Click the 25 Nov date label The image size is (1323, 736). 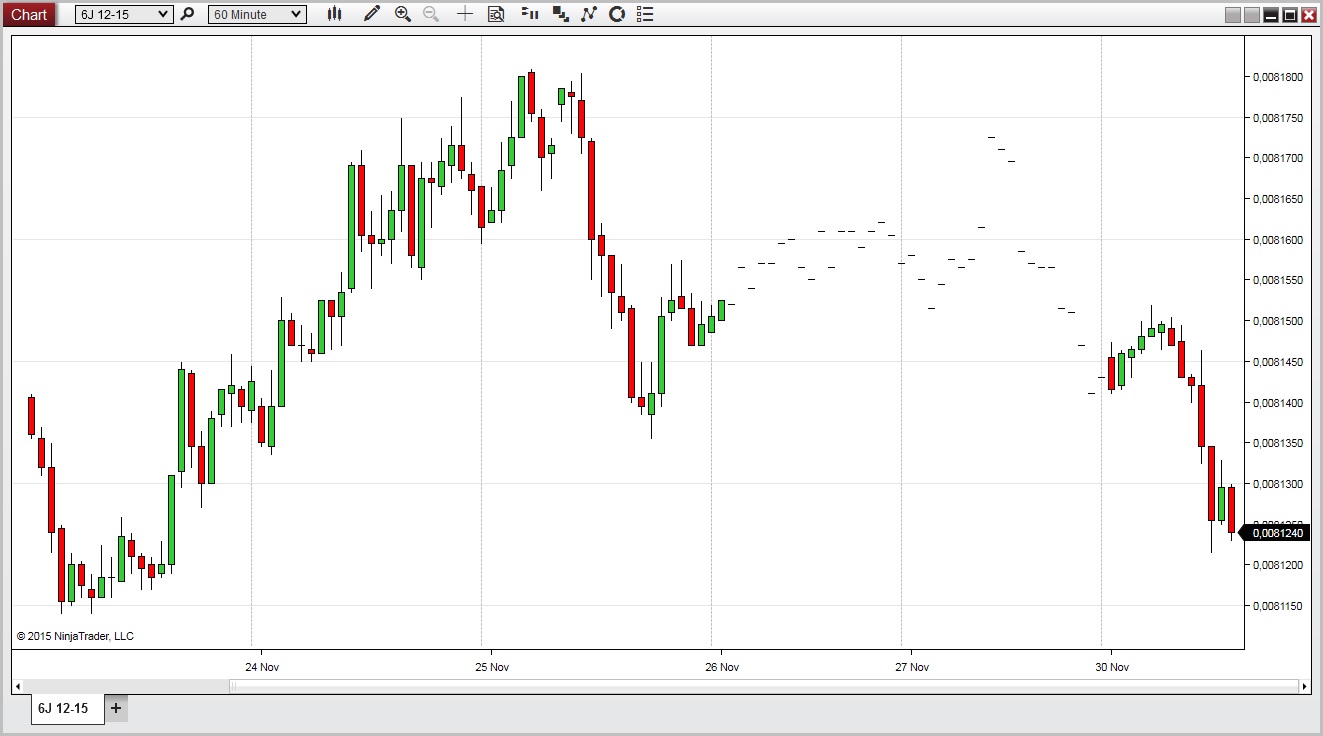pos(492,666)
